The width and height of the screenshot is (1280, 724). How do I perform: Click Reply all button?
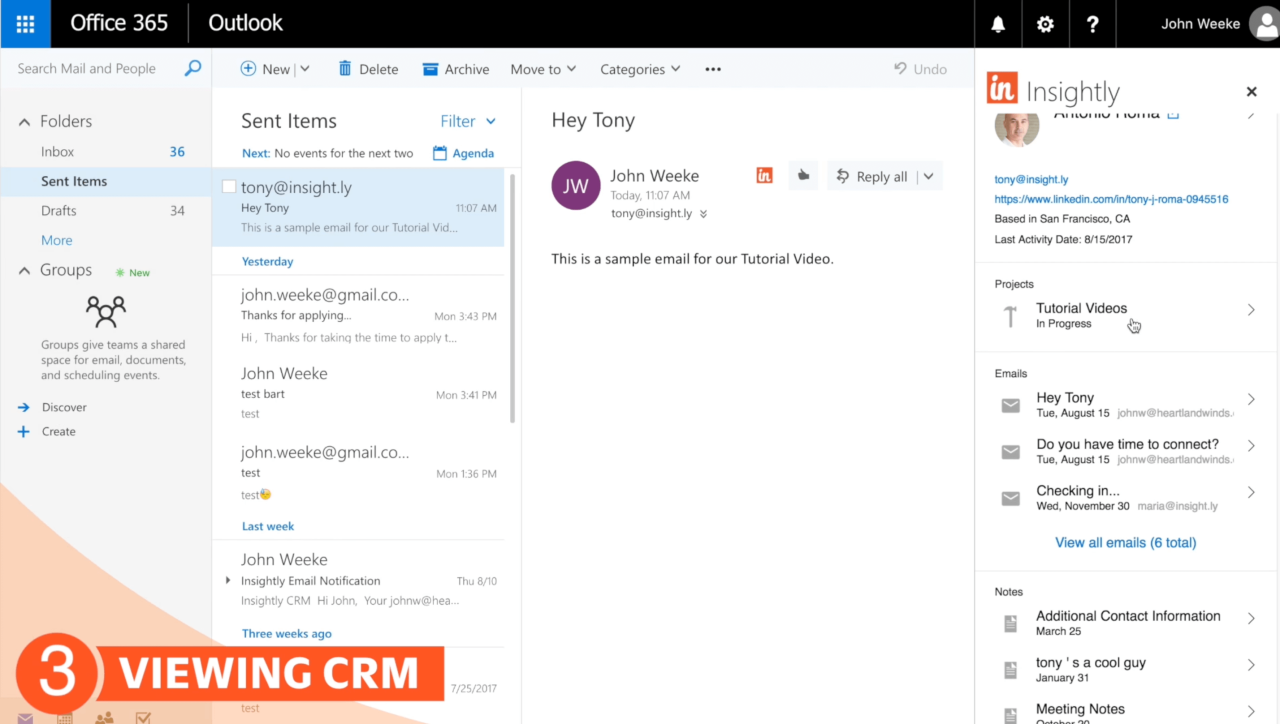(x=871, y=176)
